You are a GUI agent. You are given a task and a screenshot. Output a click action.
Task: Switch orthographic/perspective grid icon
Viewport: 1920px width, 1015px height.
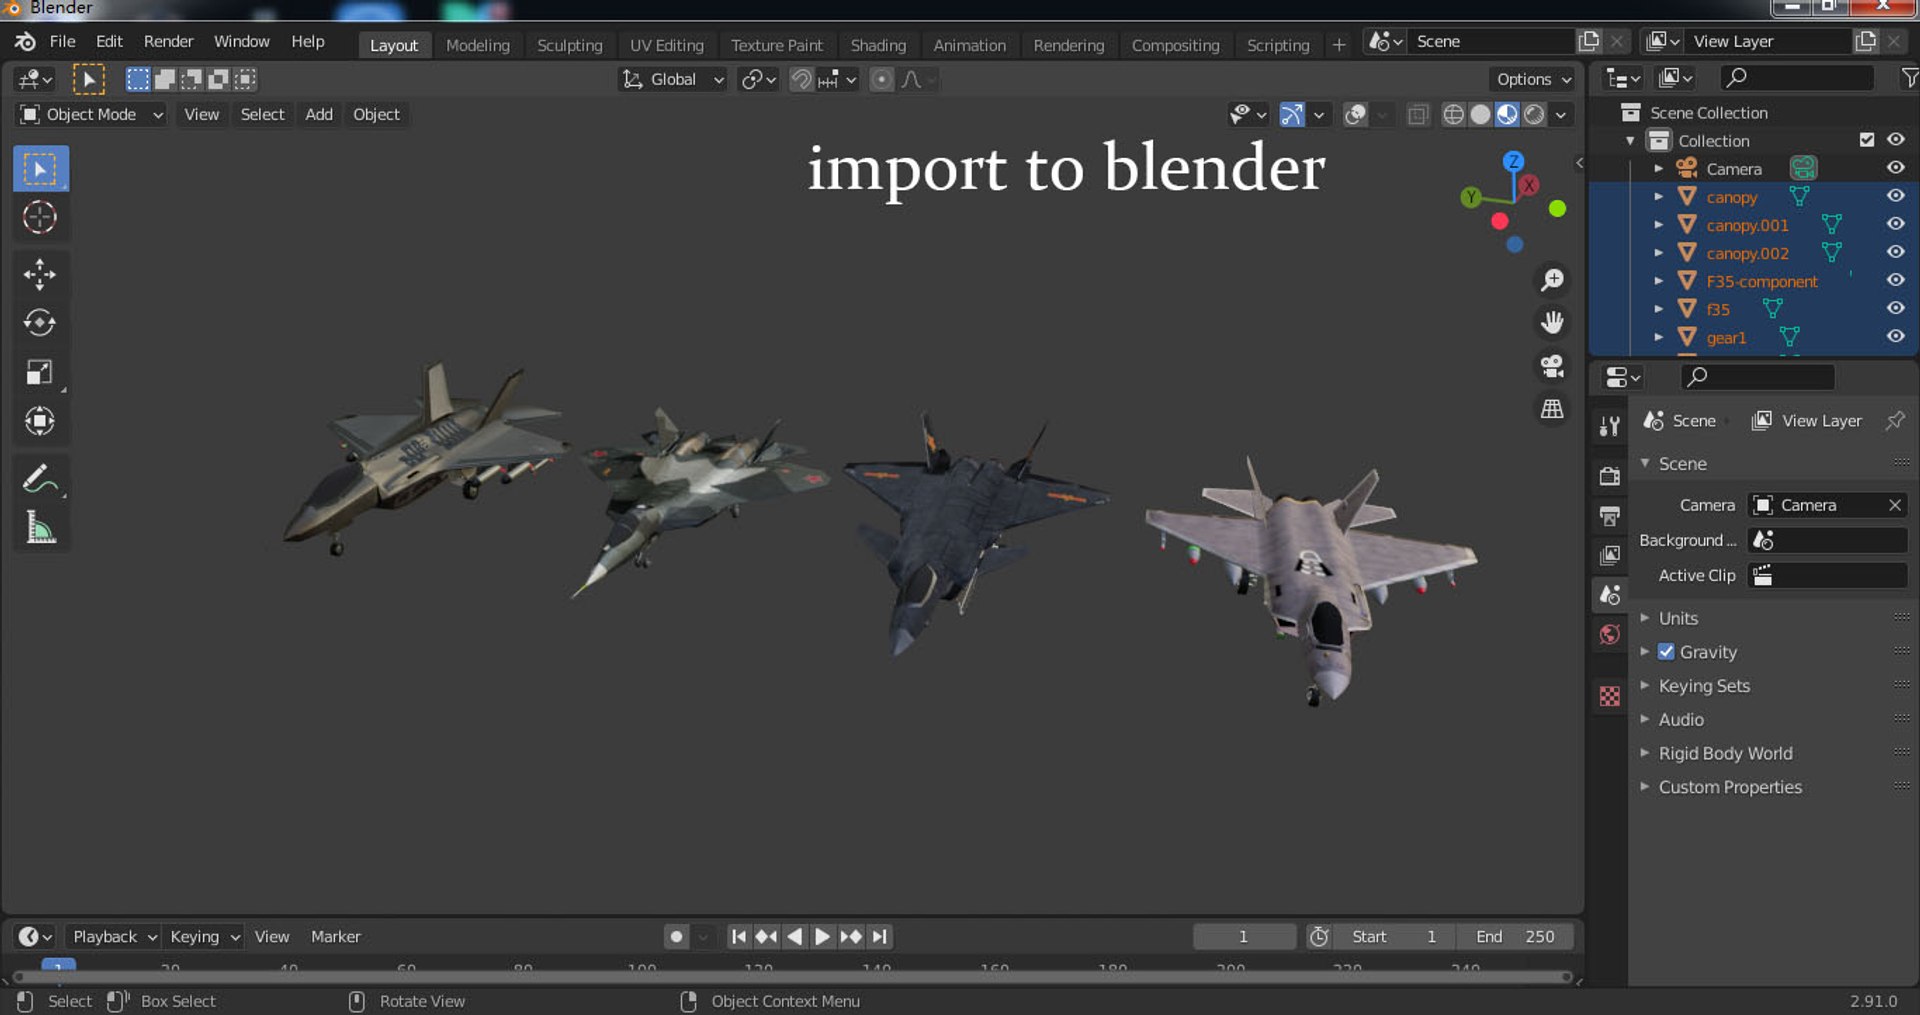tap(1552, 409)
